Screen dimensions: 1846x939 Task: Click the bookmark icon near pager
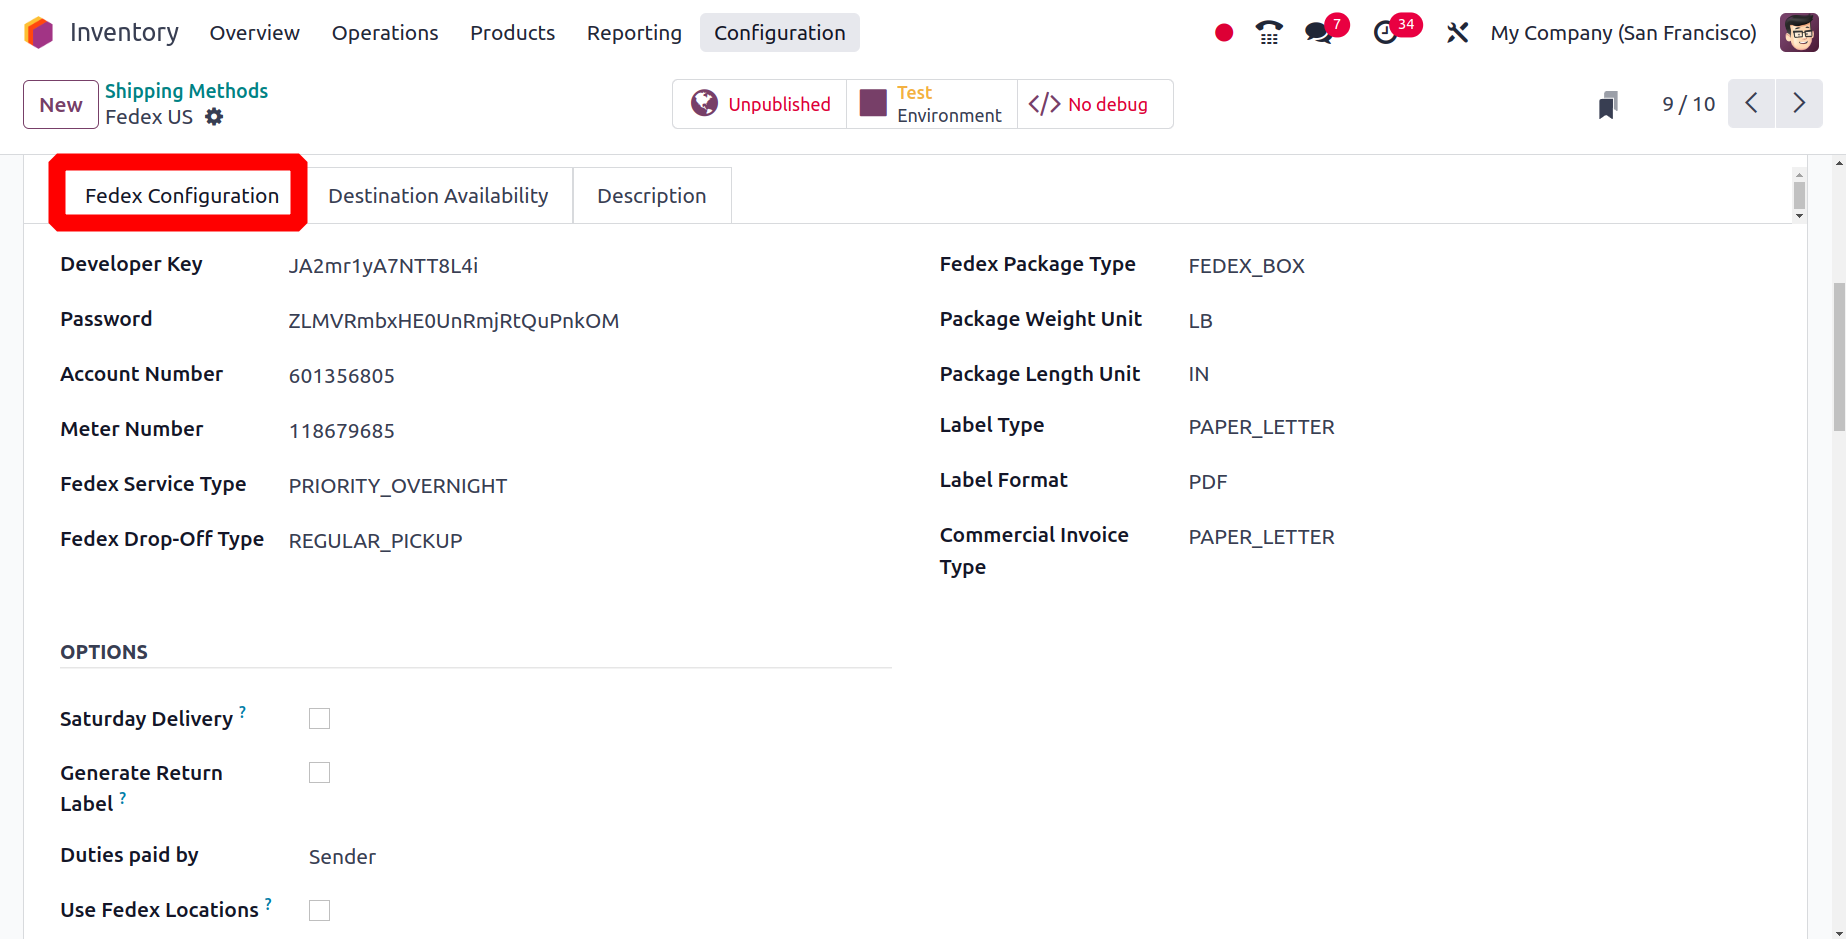(1607, 105)
